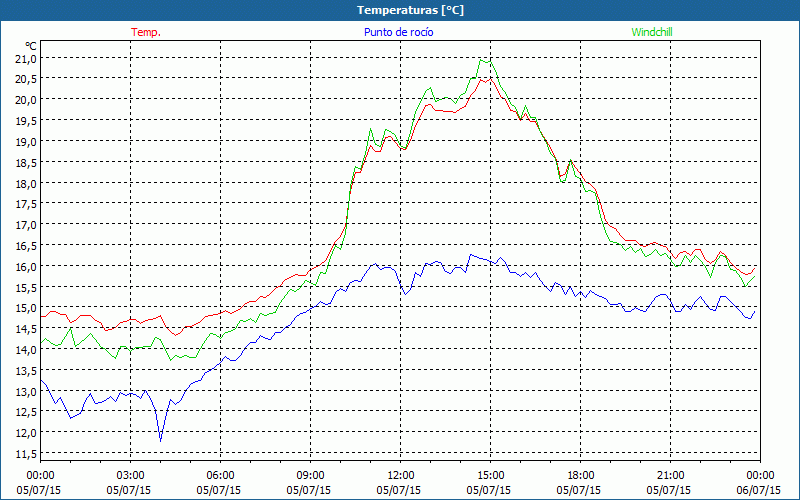Click the 16,5 y-axis value
This screenshot has height=500, width=800.
coord(27,246)
